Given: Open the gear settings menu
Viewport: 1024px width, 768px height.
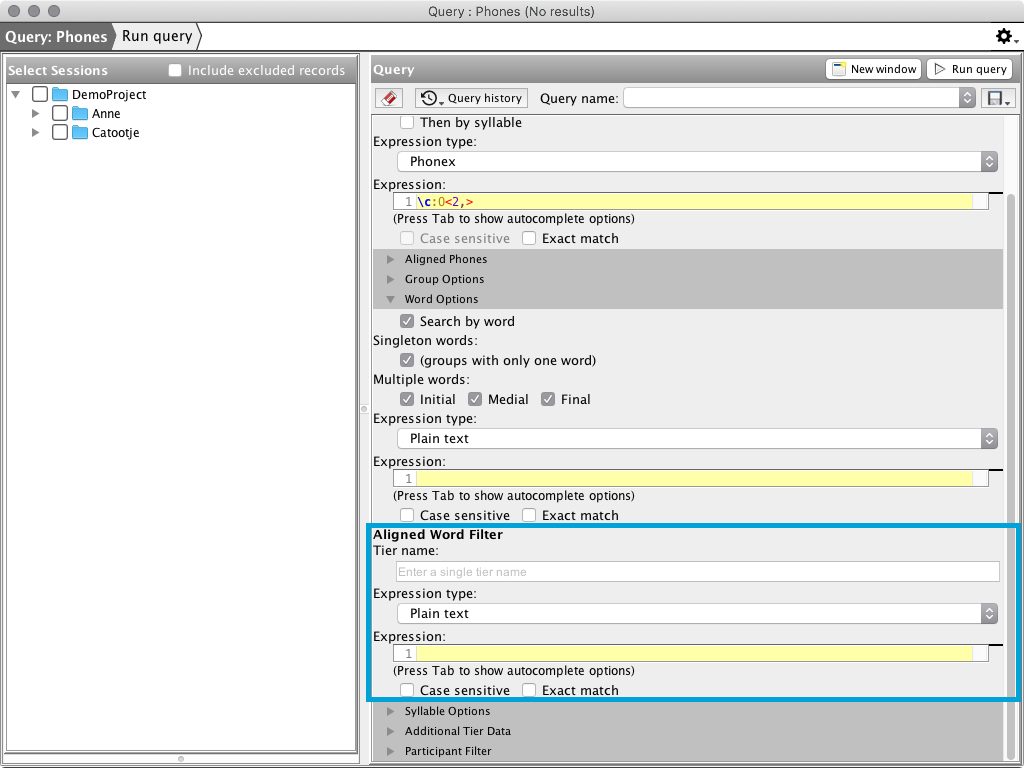Looking at the screenshot, I should [1005, 37].
